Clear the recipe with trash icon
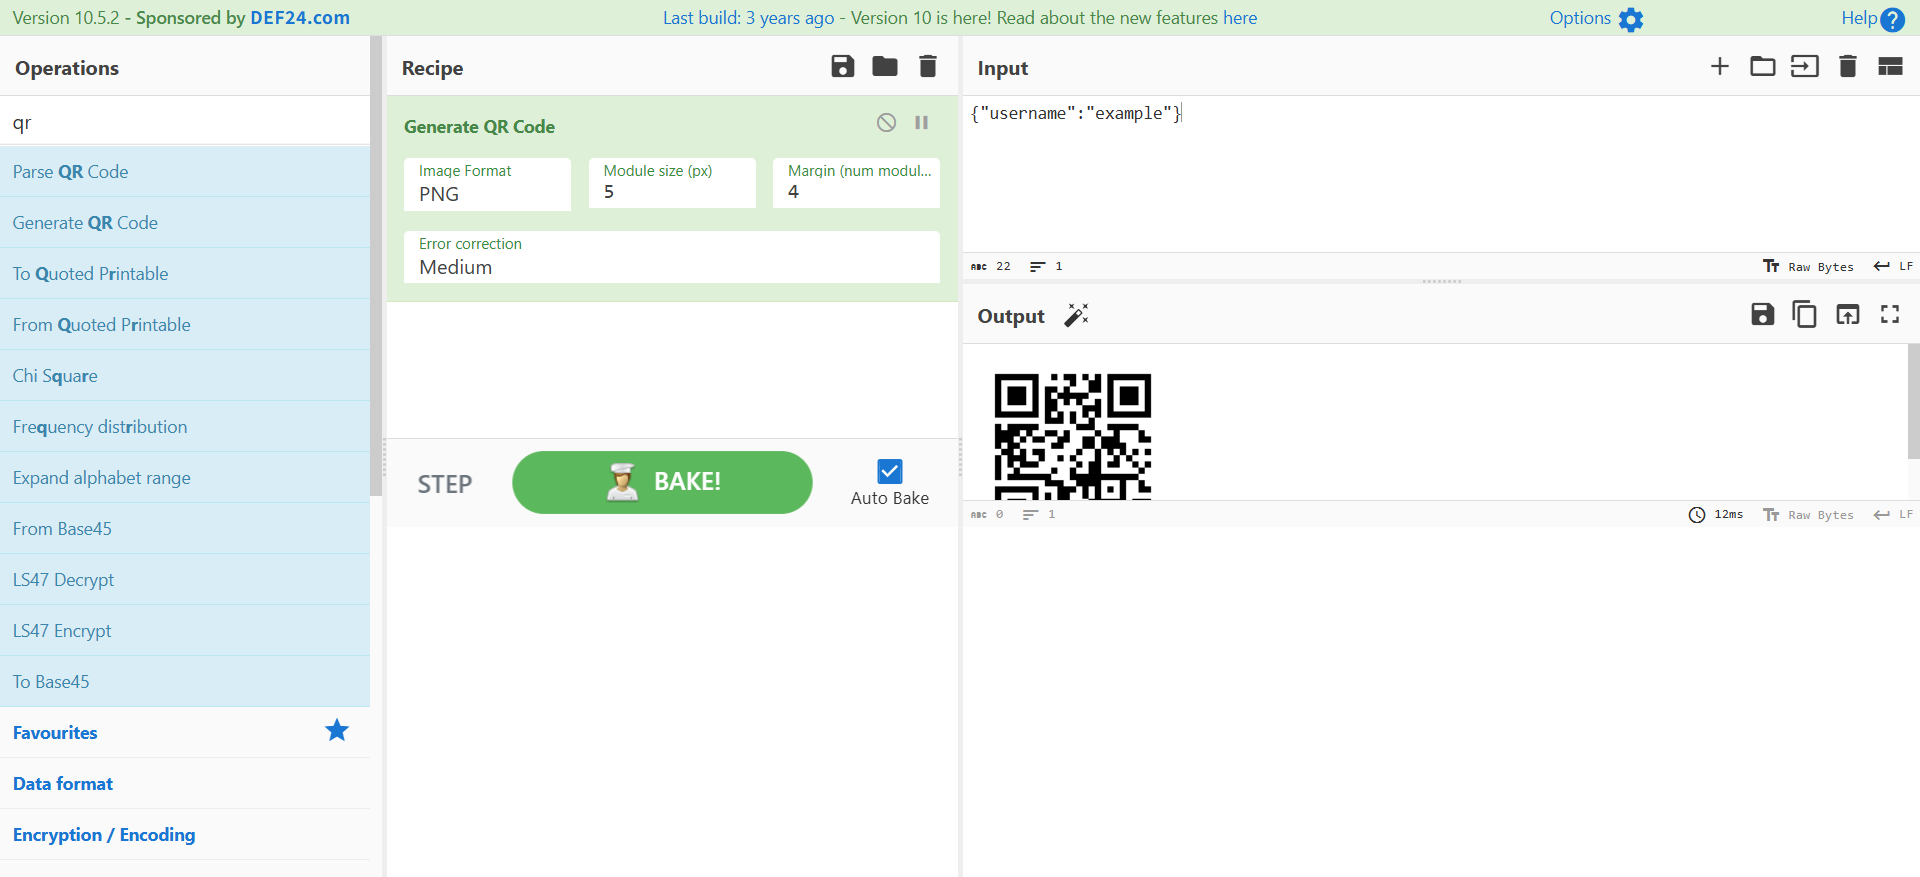The width and height of the screenshot is (1920, 877). point(928,67)
